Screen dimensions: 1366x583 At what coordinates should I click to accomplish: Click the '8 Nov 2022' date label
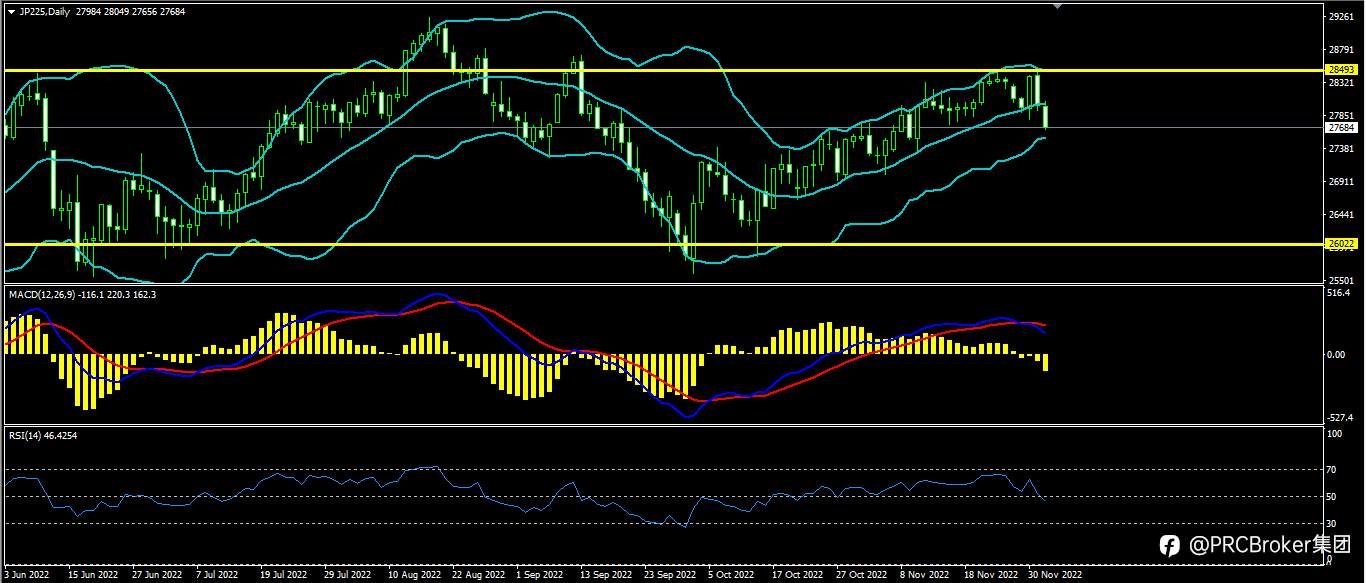tap(925, 575)
